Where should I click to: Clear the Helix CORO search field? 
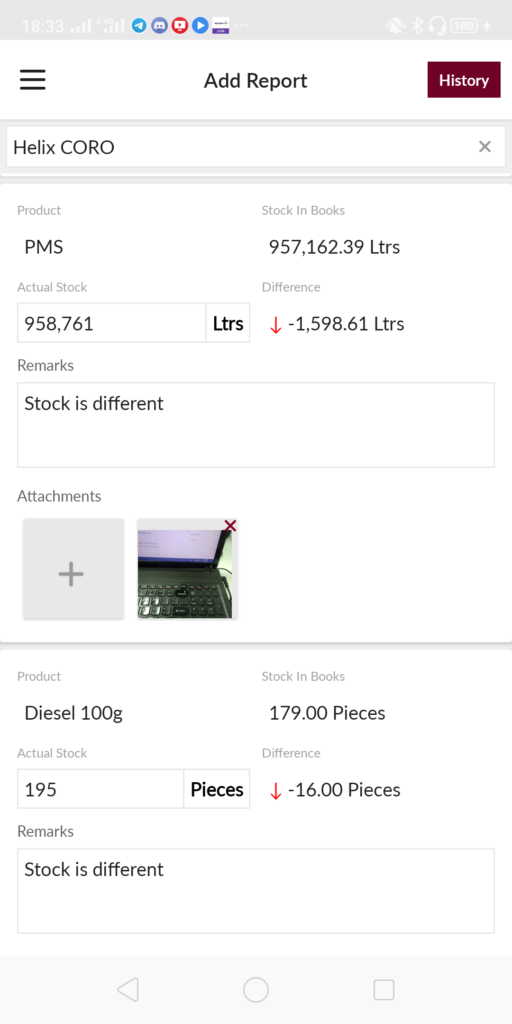click(x=485, y=146)
